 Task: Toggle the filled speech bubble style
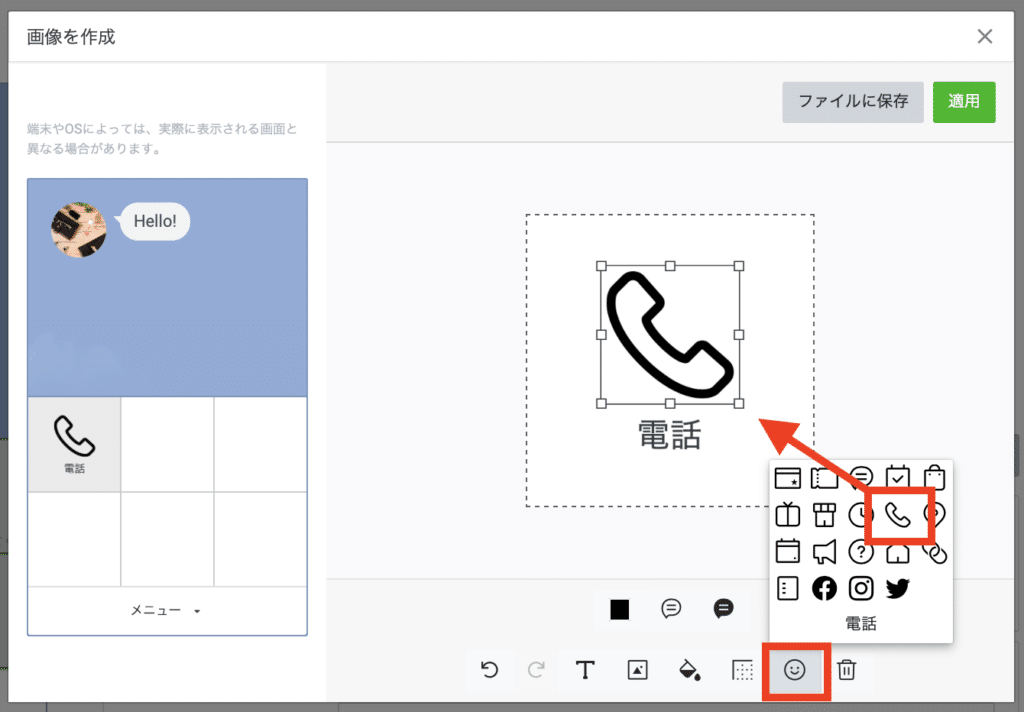click(x=722, y=610)
